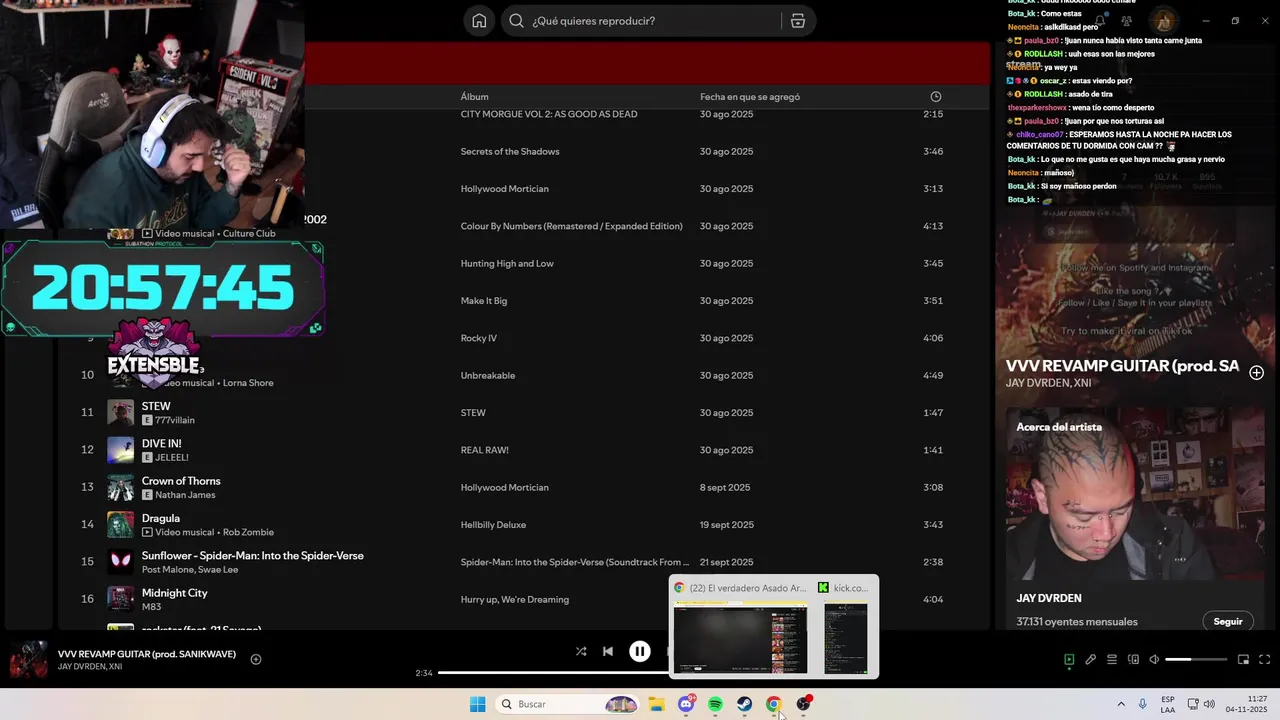This screenshot has width=1280, height=720.
Task: Open artist '777villain' under STEW
Action: (x=175, y=420)
